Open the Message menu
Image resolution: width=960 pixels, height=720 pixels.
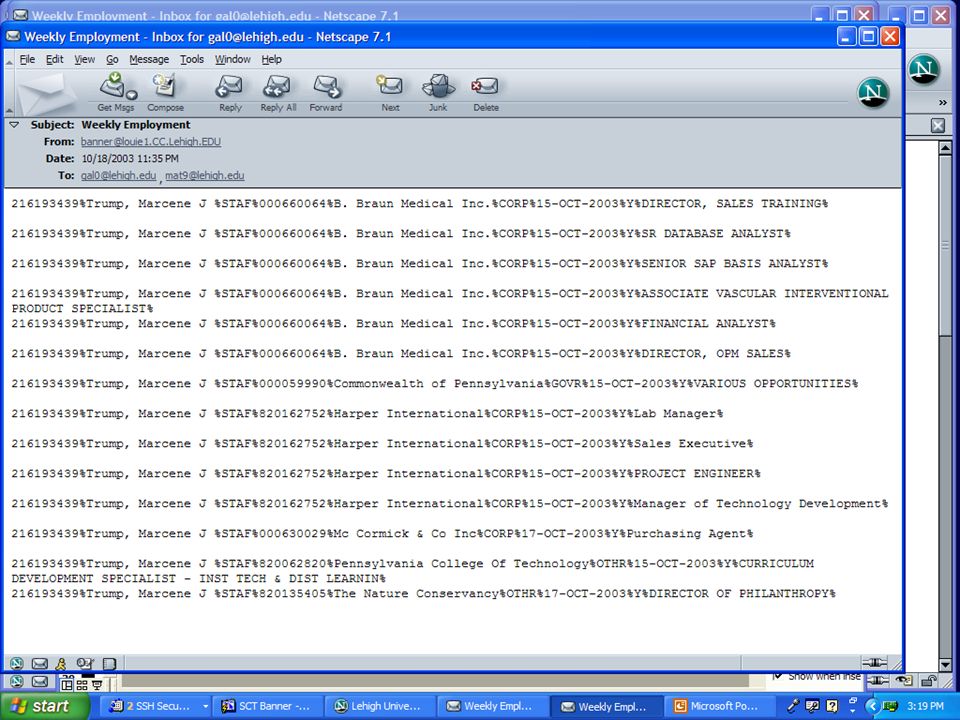149,59
